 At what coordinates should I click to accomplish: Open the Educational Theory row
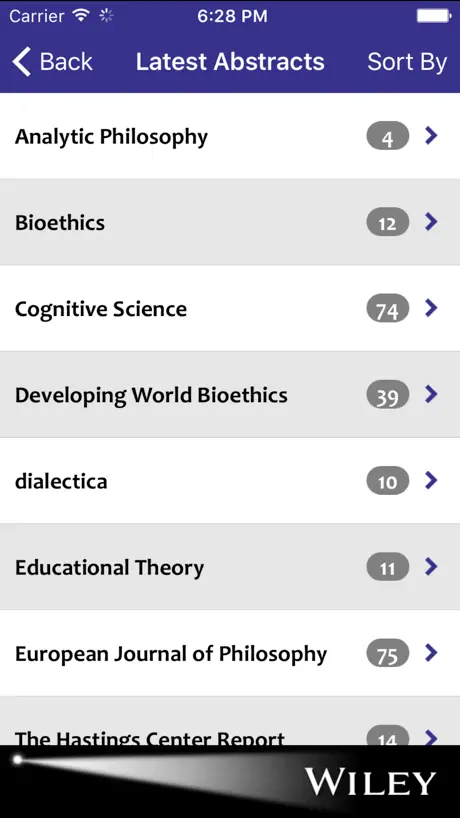pyautogui.click(x=230, y=567)
